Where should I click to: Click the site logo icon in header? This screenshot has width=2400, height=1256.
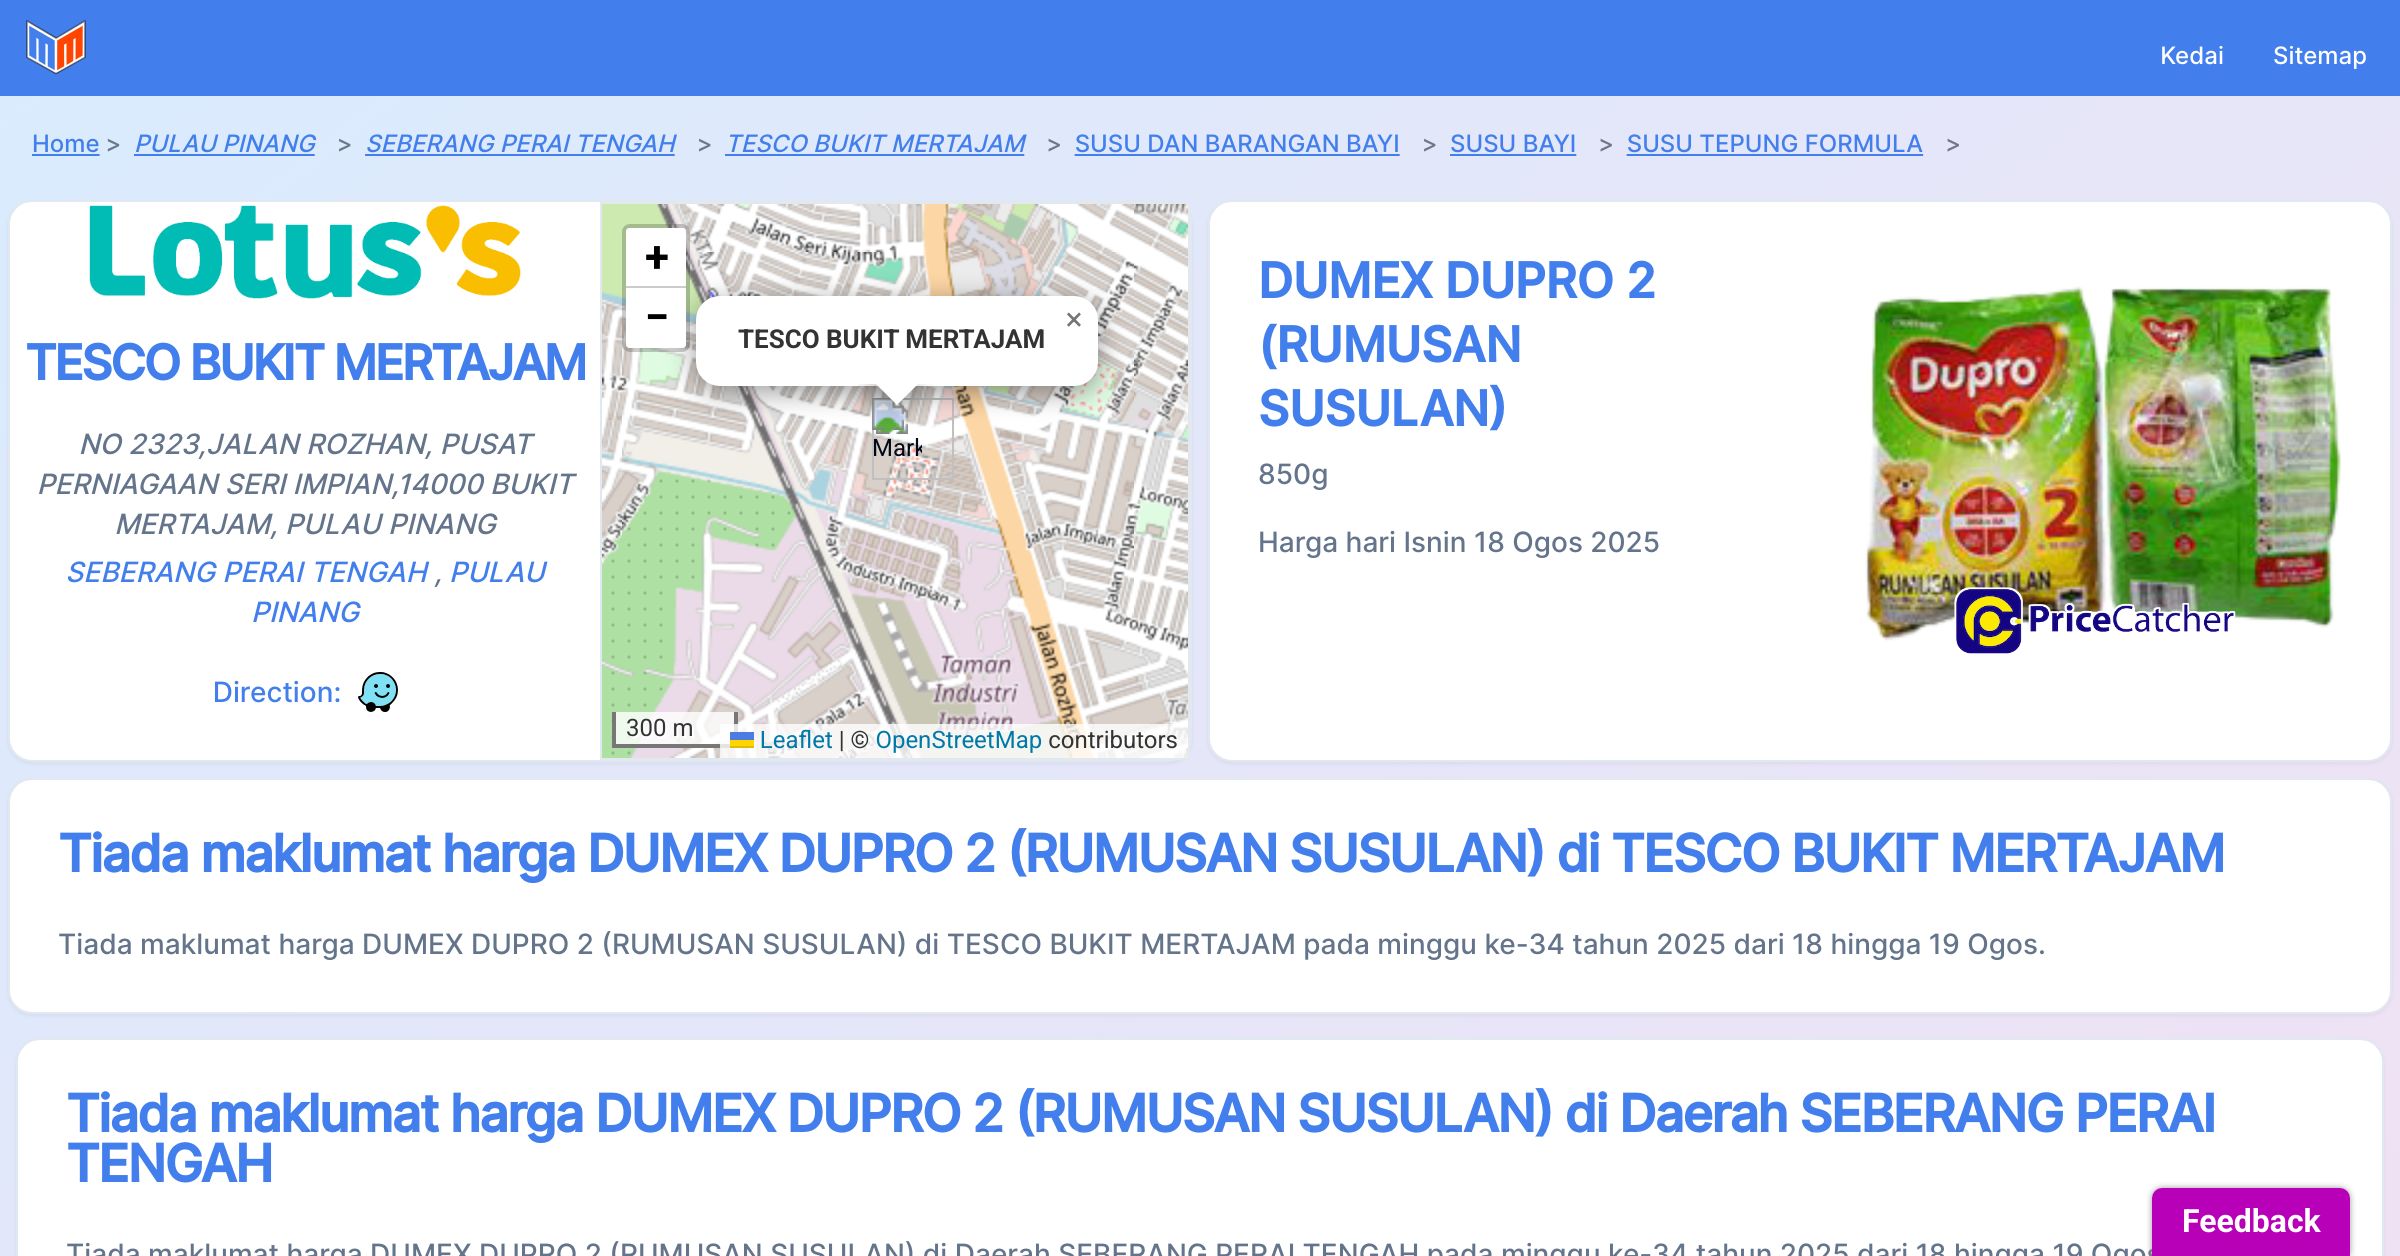coord(56,47)
